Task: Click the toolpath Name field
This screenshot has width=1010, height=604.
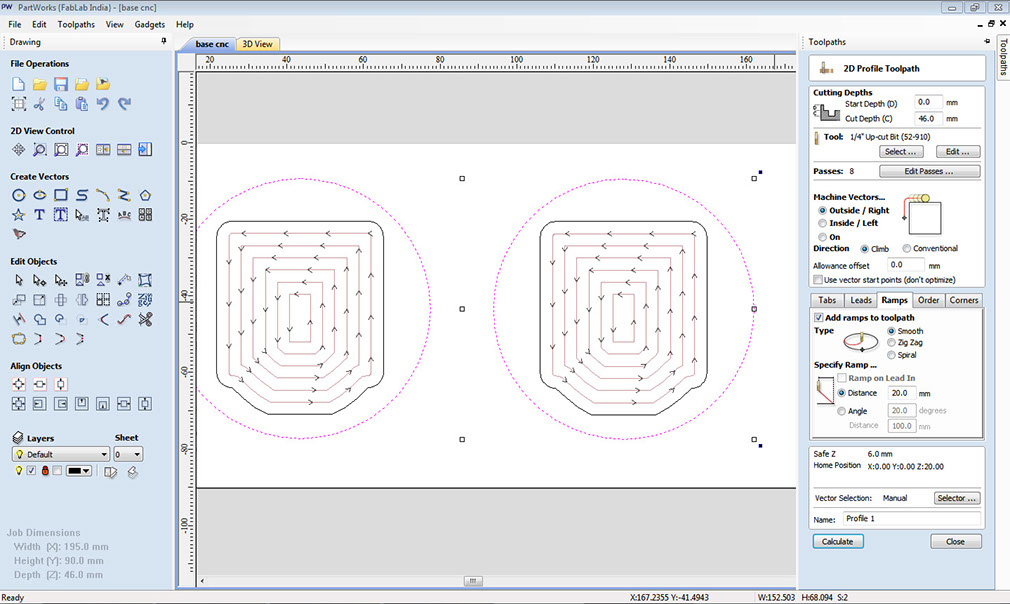Action: 911,519
